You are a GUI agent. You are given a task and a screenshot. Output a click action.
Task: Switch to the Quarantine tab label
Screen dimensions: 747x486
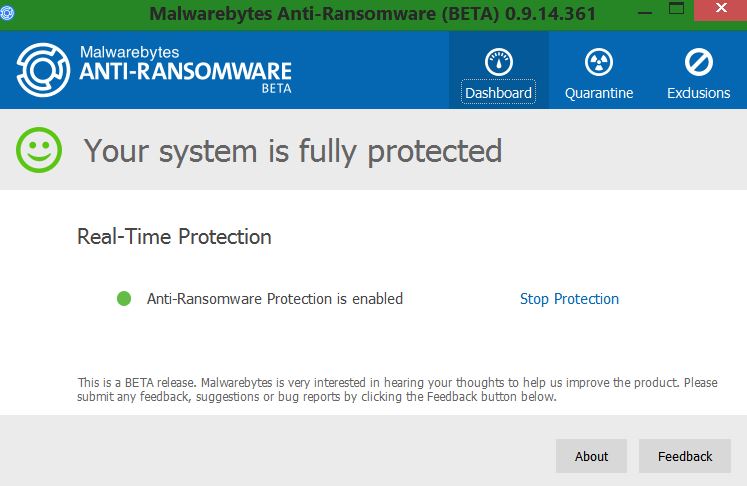599,92
